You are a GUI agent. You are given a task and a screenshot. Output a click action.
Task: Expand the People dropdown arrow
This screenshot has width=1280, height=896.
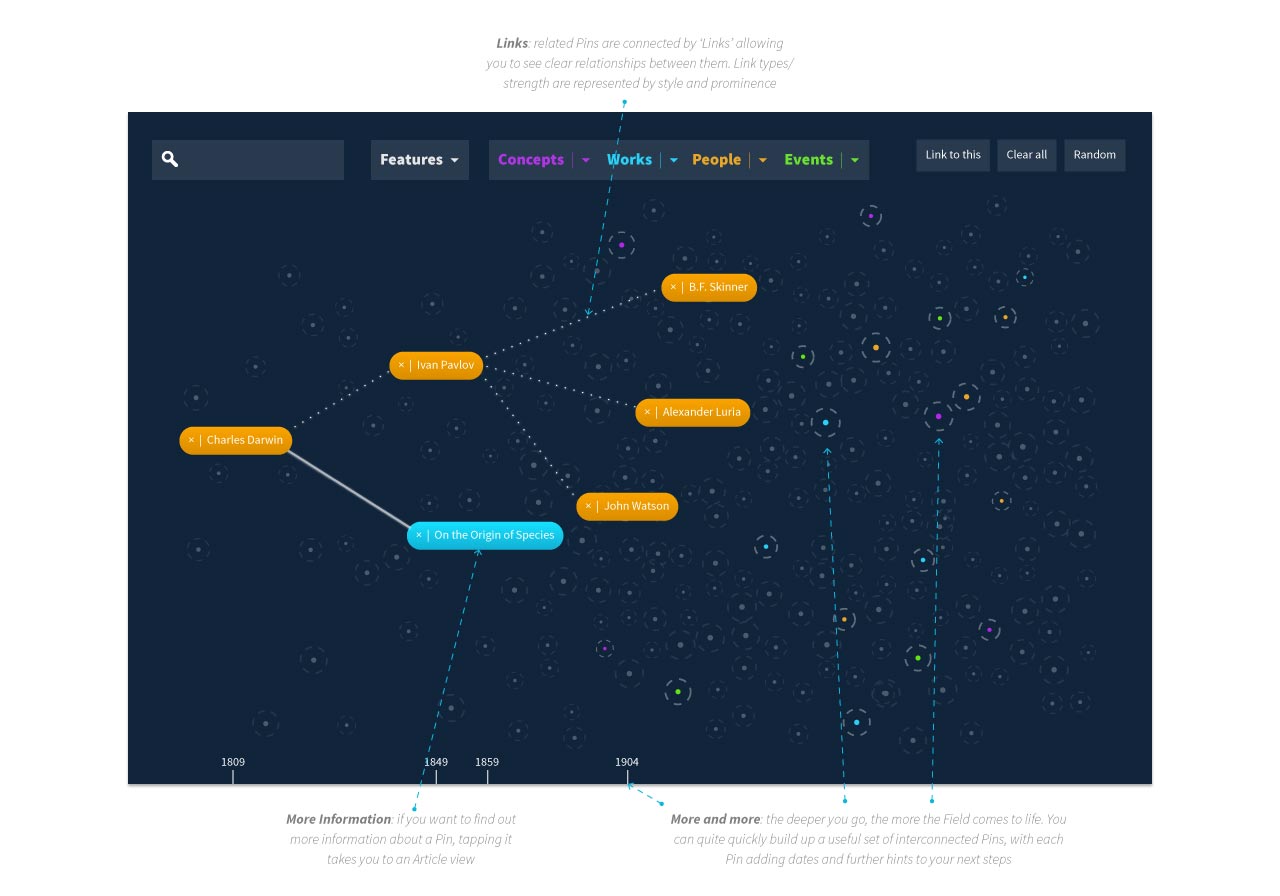tap(763, 160)
